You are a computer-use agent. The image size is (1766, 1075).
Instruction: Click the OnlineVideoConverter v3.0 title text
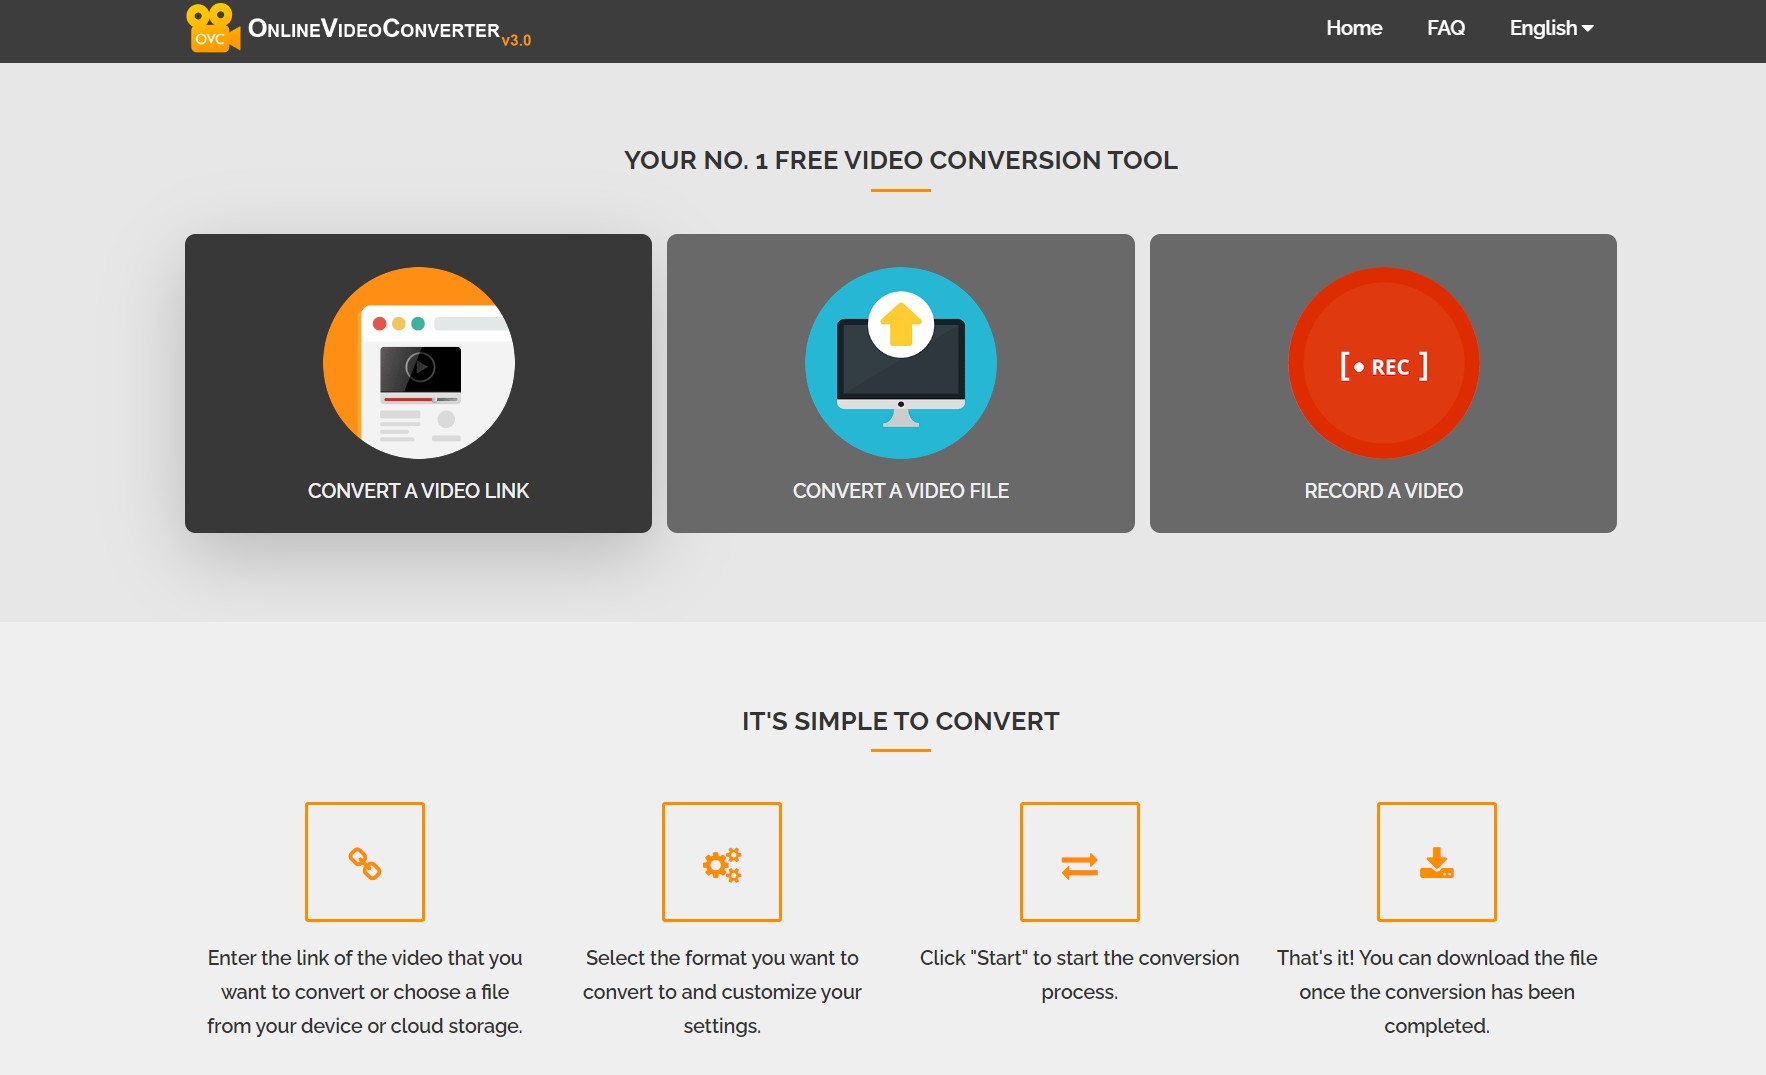[390, 30]
